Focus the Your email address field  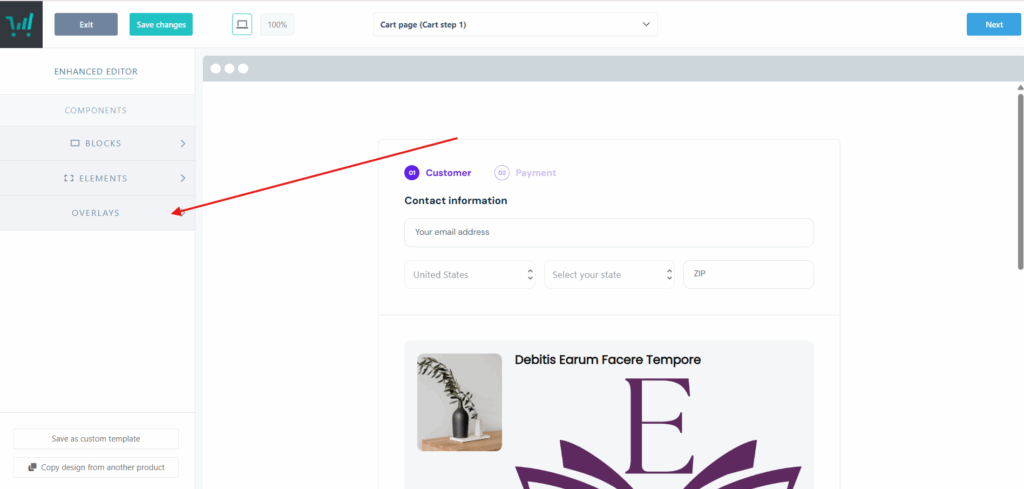coord(609,232)
